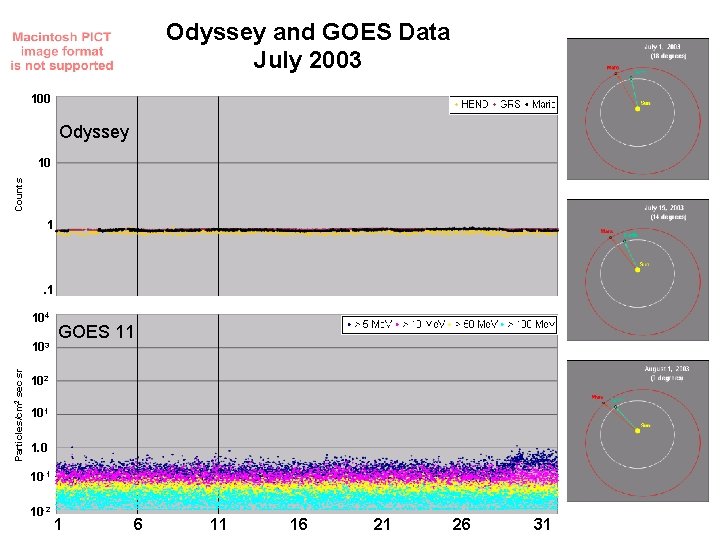720x540 pixels.
Task: Click the 10¹ tick on the GOES axis
Action: click(x=40, y=413)
